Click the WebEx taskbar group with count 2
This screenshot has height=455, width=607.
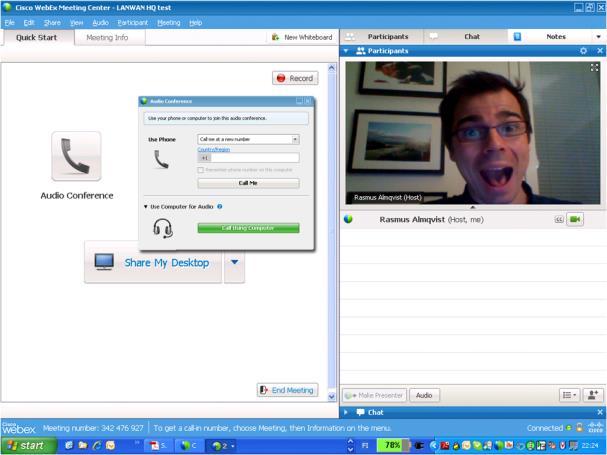coord(222,446)
